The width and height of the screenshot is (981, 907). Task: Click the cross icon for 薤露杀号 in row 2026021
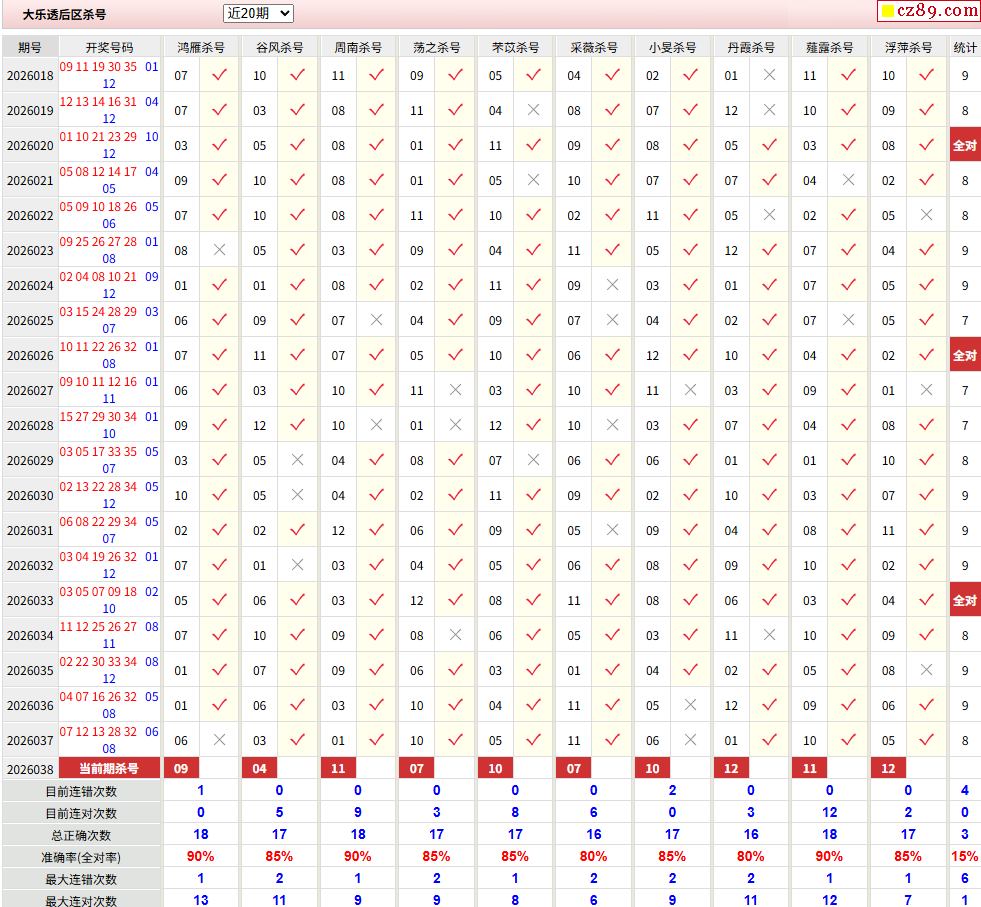[848, 180]
